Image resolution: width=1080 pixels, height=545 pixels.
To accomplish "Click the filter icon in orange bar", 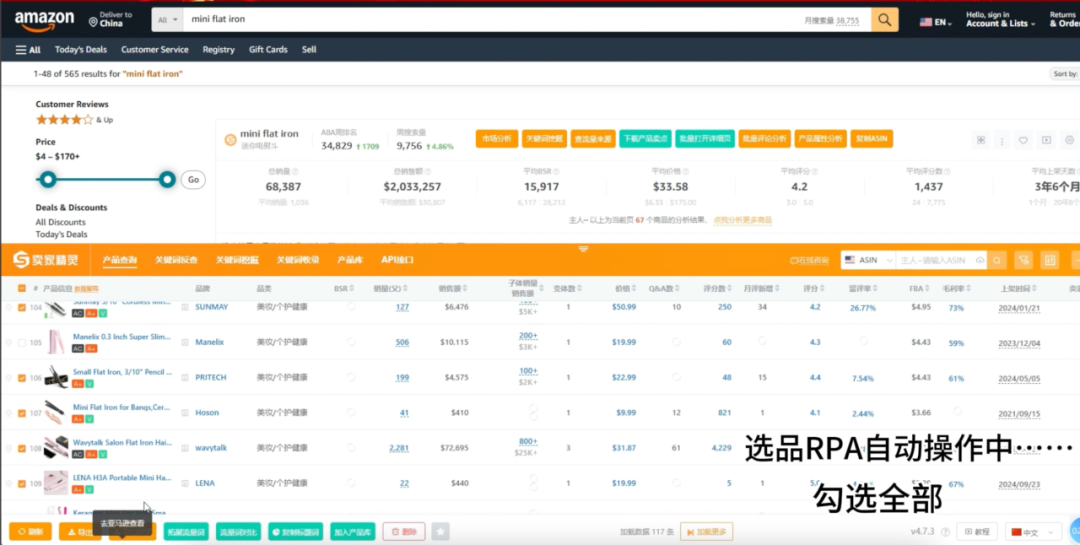I will point(1024,260).
